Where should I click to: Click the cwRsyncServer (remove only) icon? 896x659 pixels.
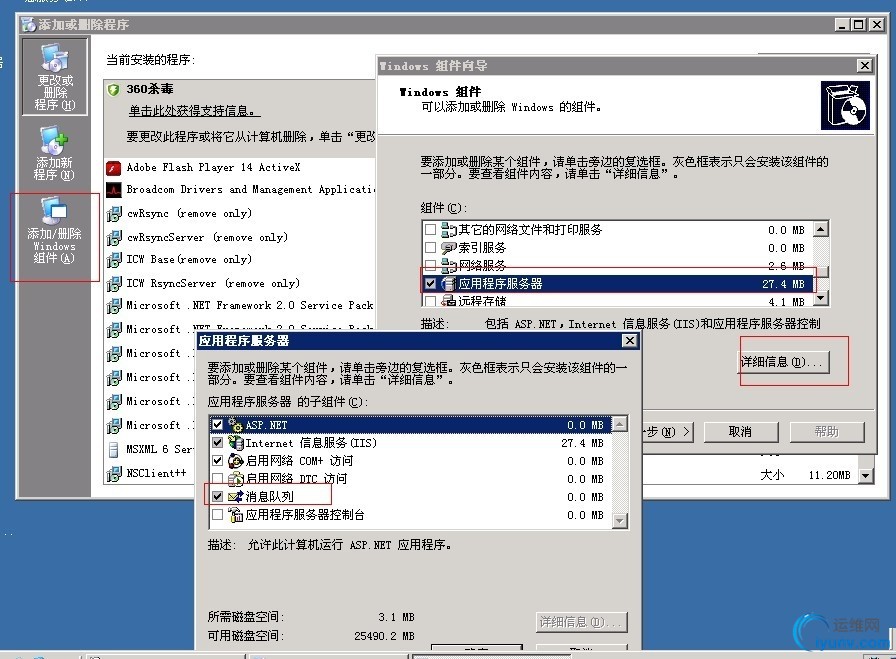click(x=114, y=237)
